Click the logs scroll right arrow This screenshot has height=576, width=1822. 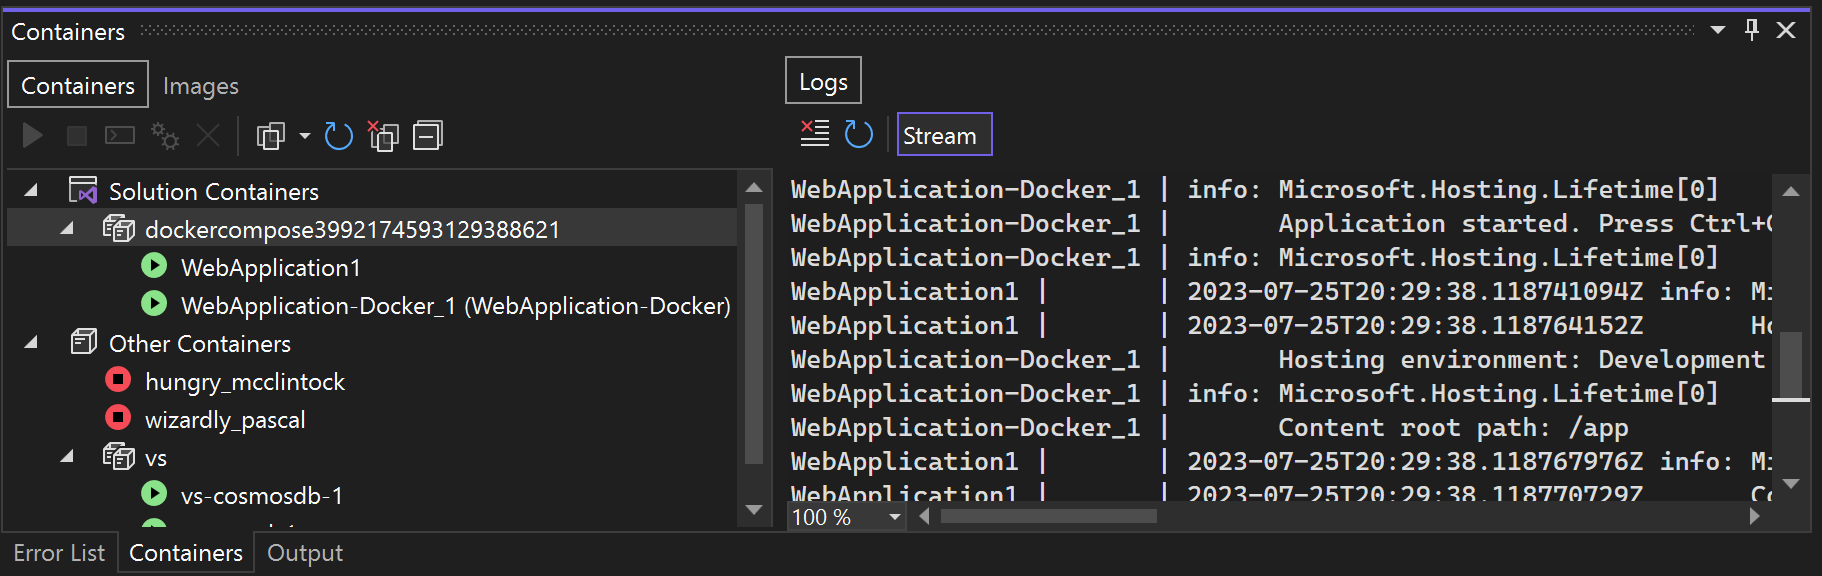pos(1754,516)
